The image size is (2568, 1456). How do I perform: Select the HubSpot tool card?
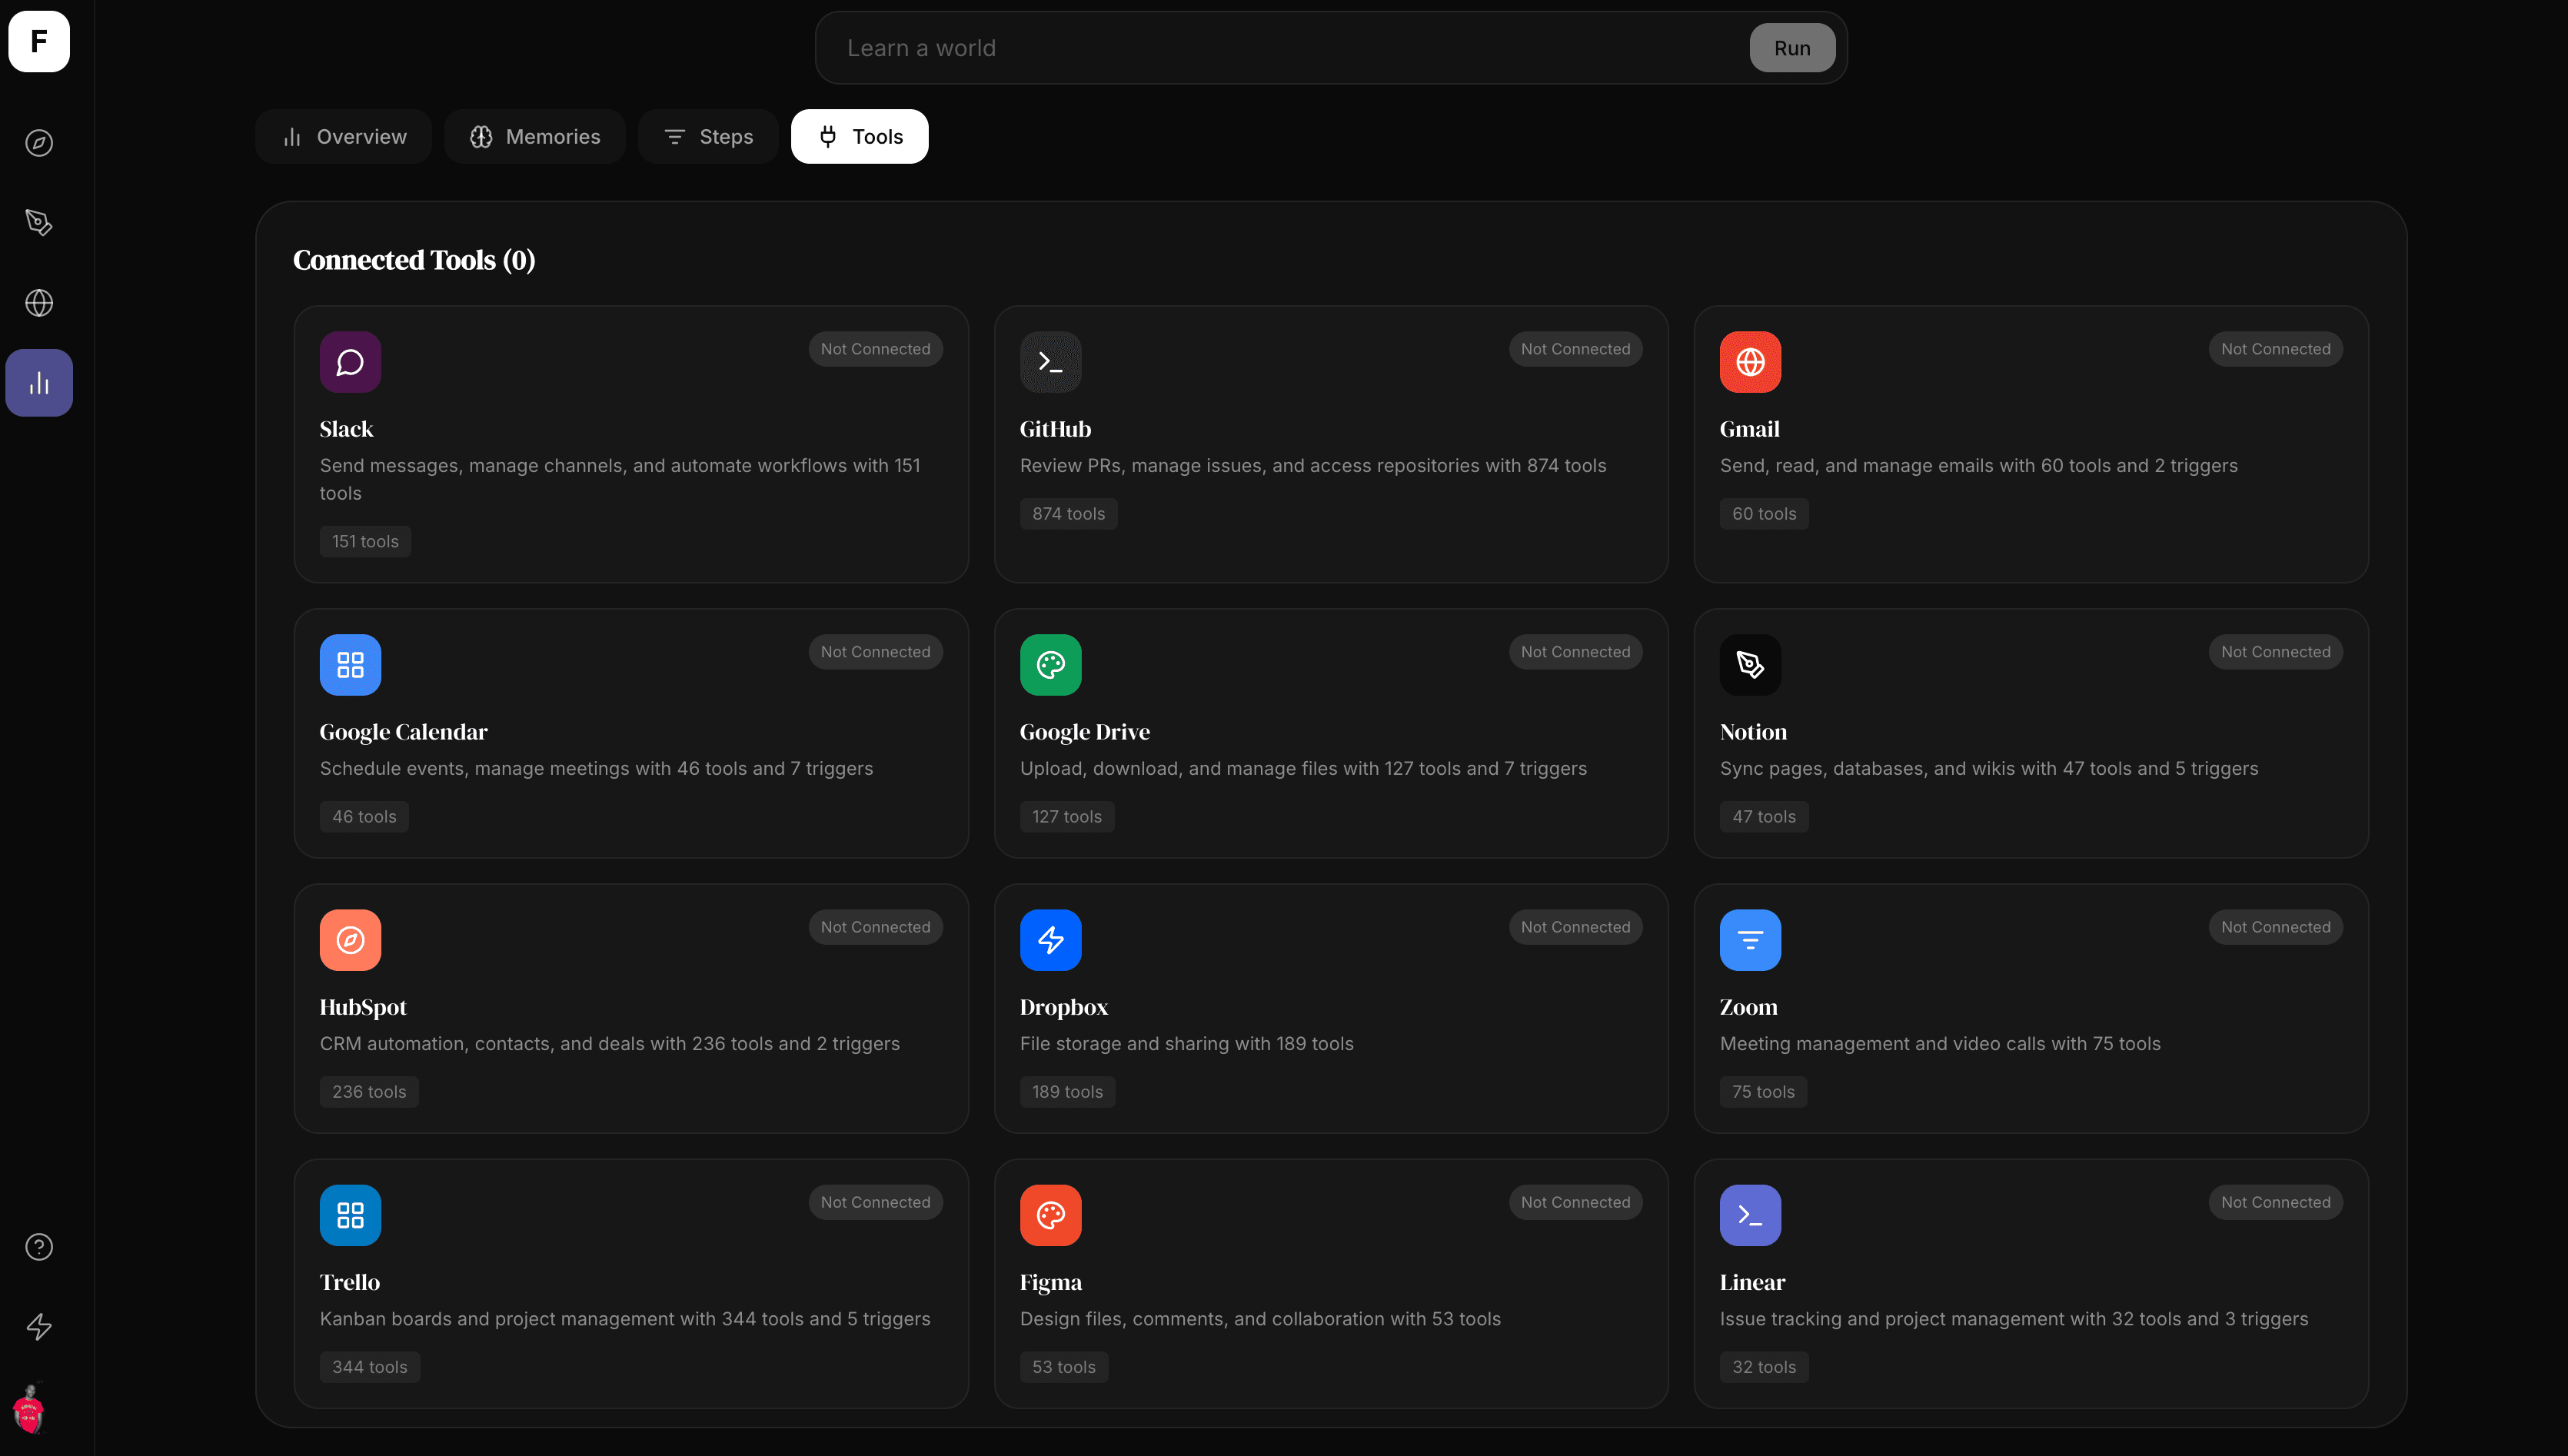(x=630, y=1008)
